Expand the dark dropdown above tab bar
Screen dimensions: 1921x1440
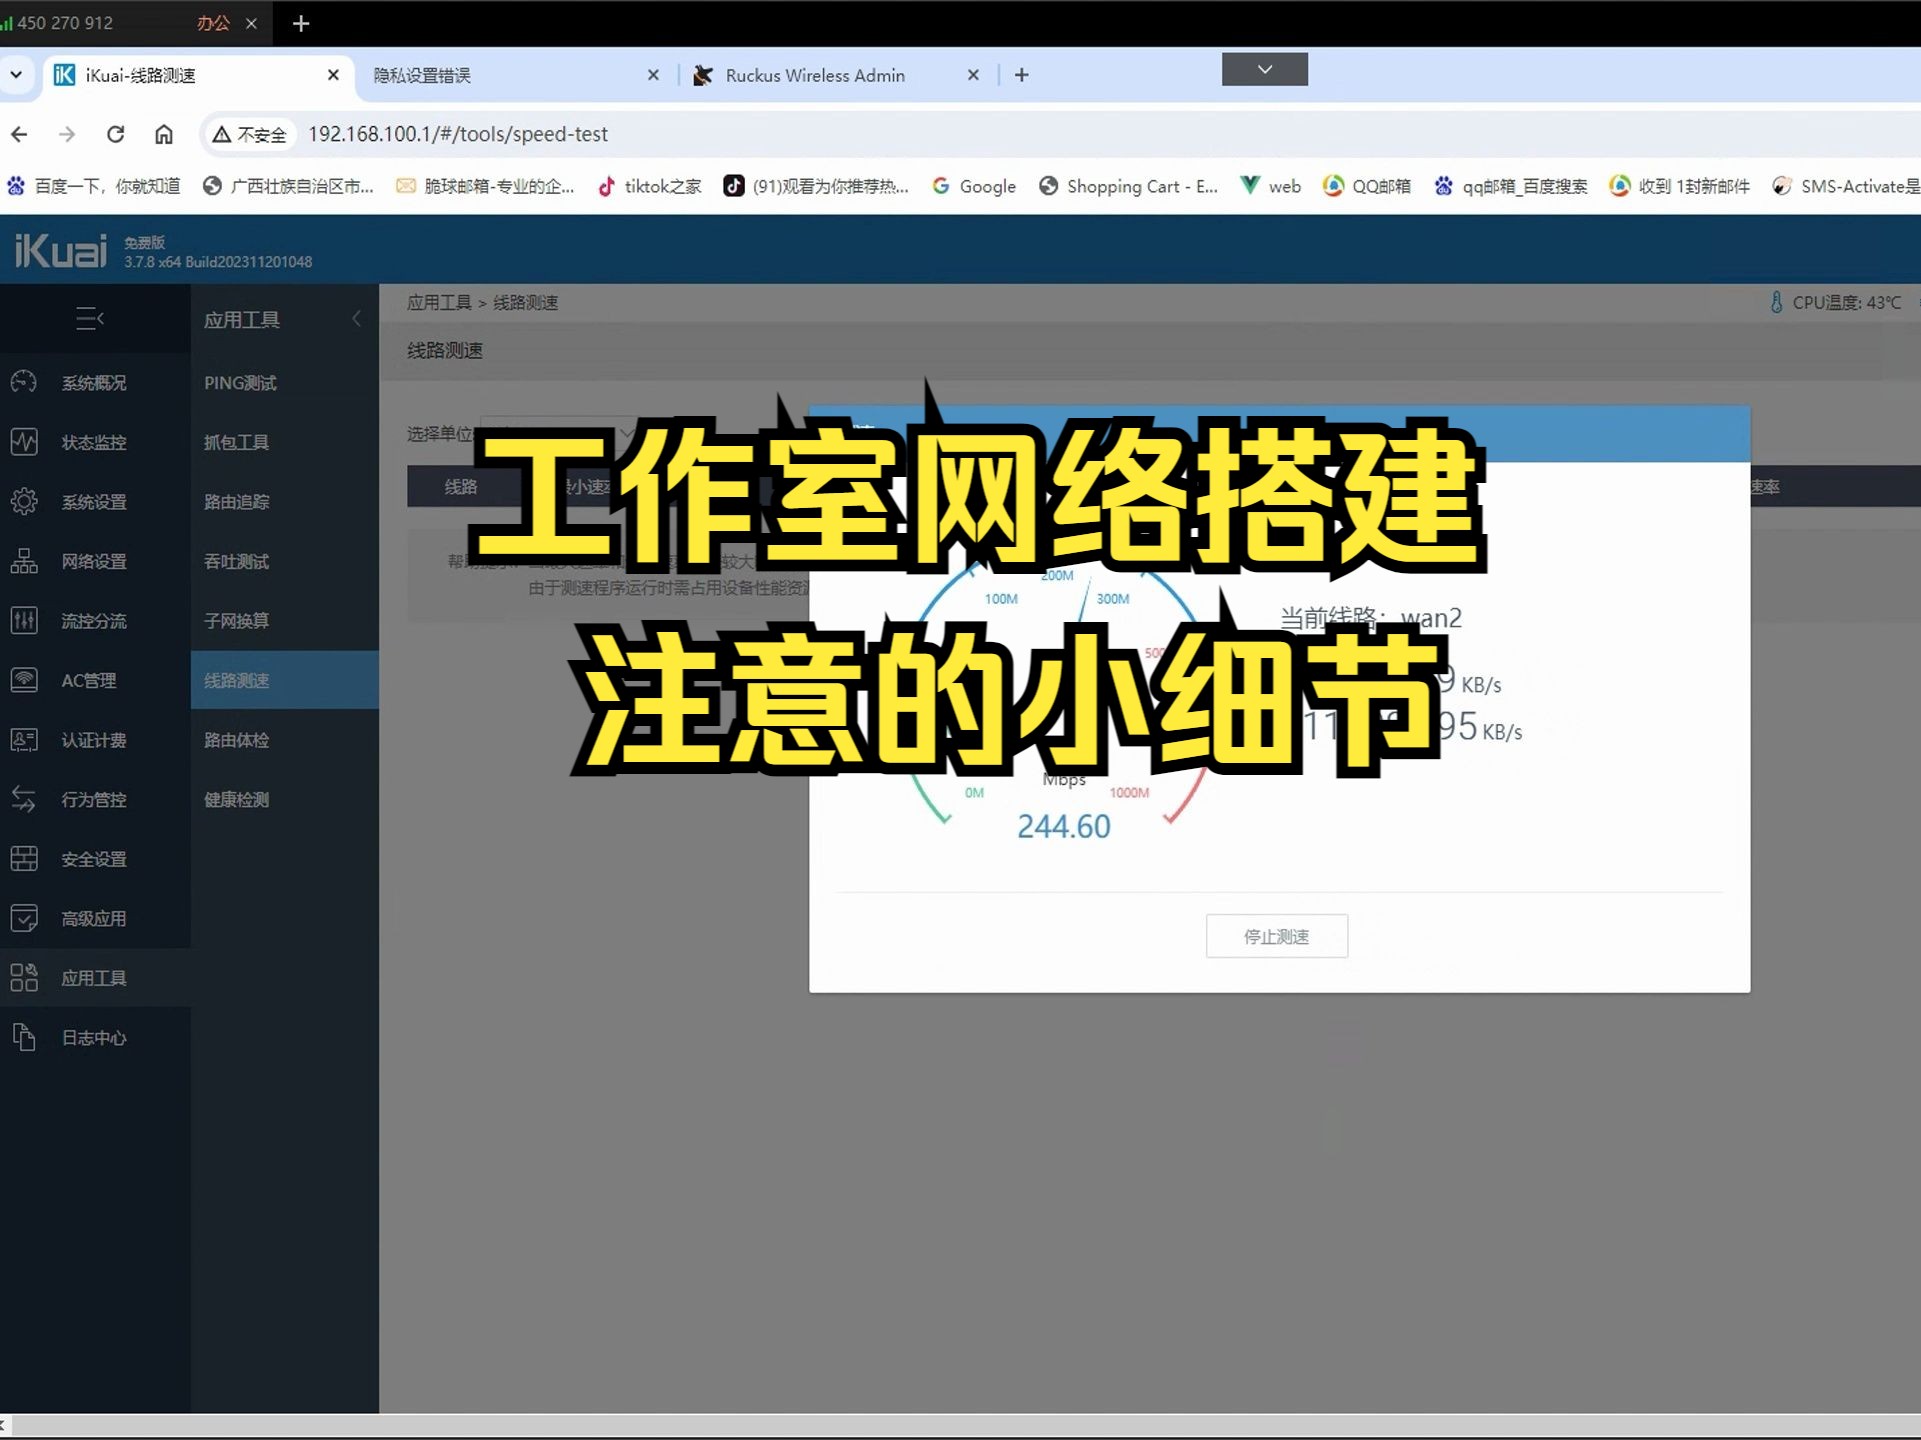click(1265, 69)
